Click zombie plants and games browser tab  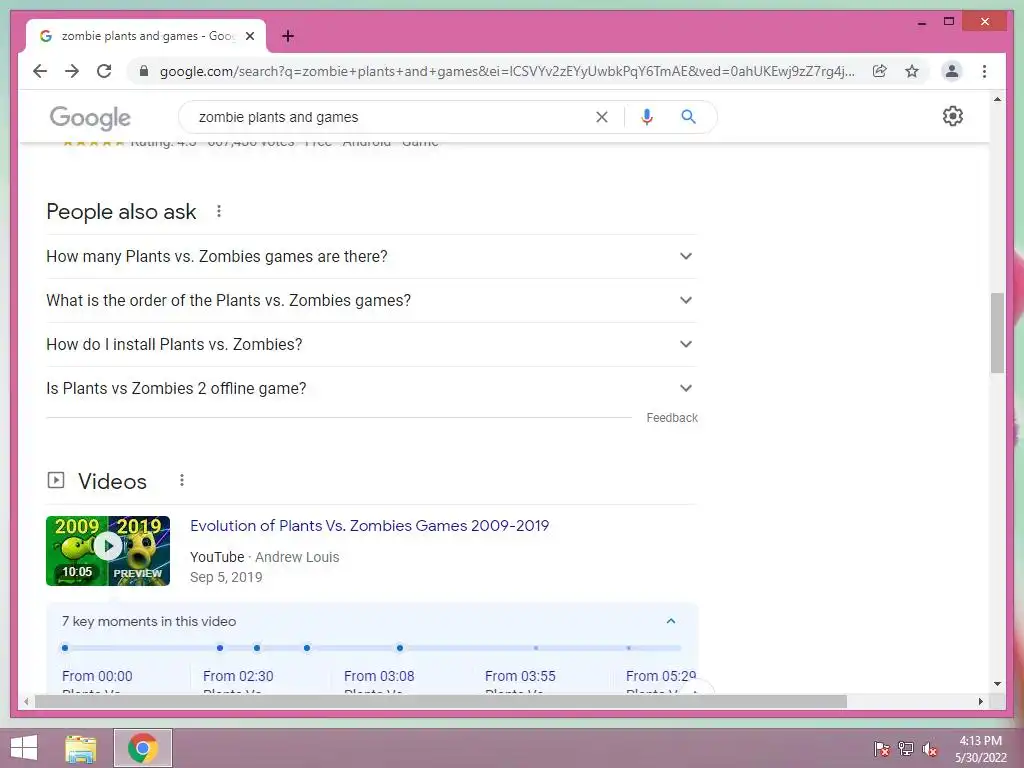point(146,36)
